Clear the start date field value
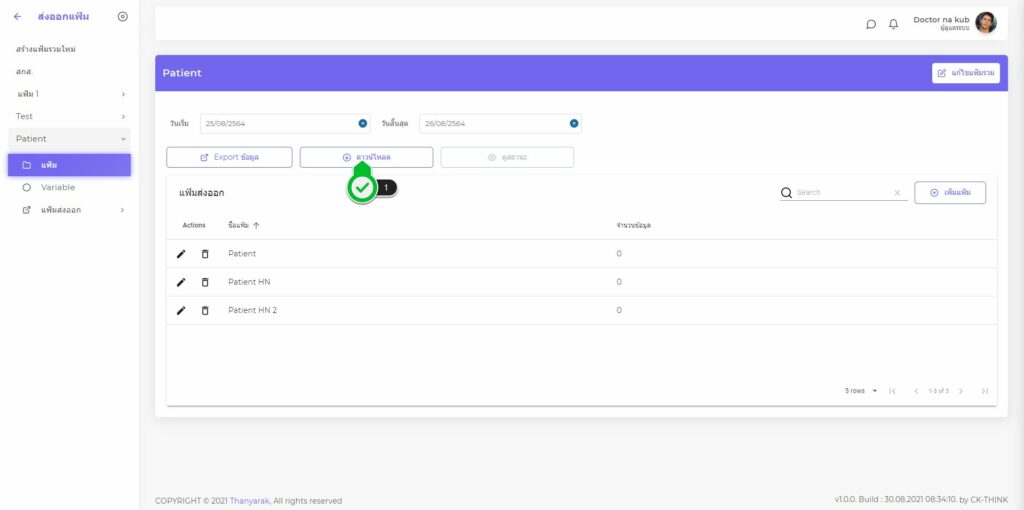 [x=362, y=124]
